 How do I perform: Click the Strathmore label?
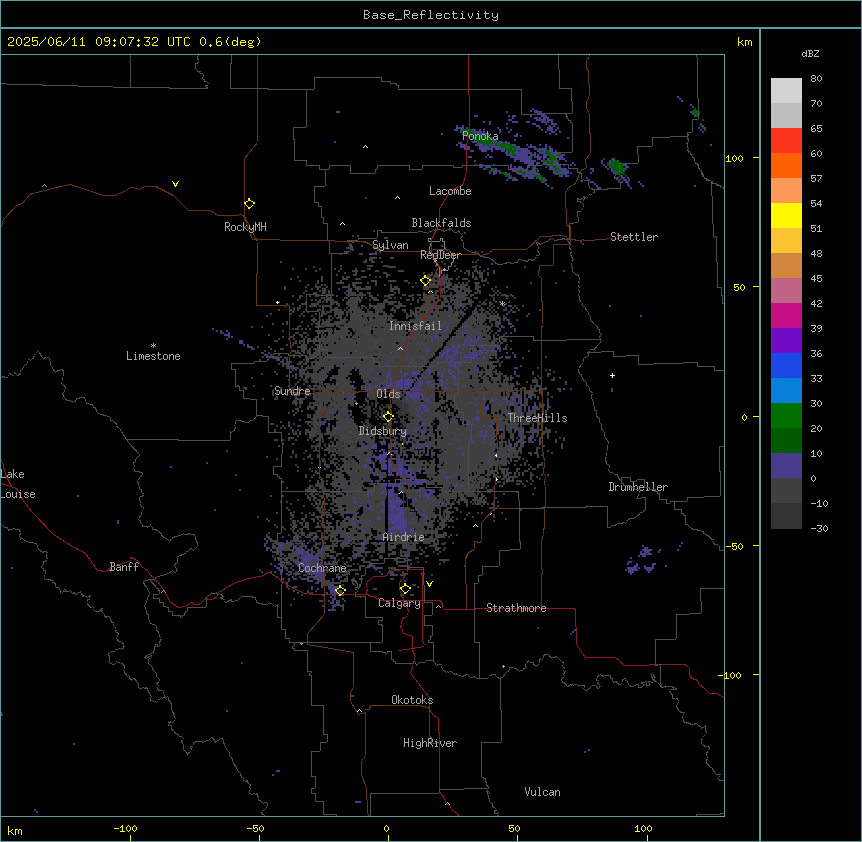click(x=516, y=608)
